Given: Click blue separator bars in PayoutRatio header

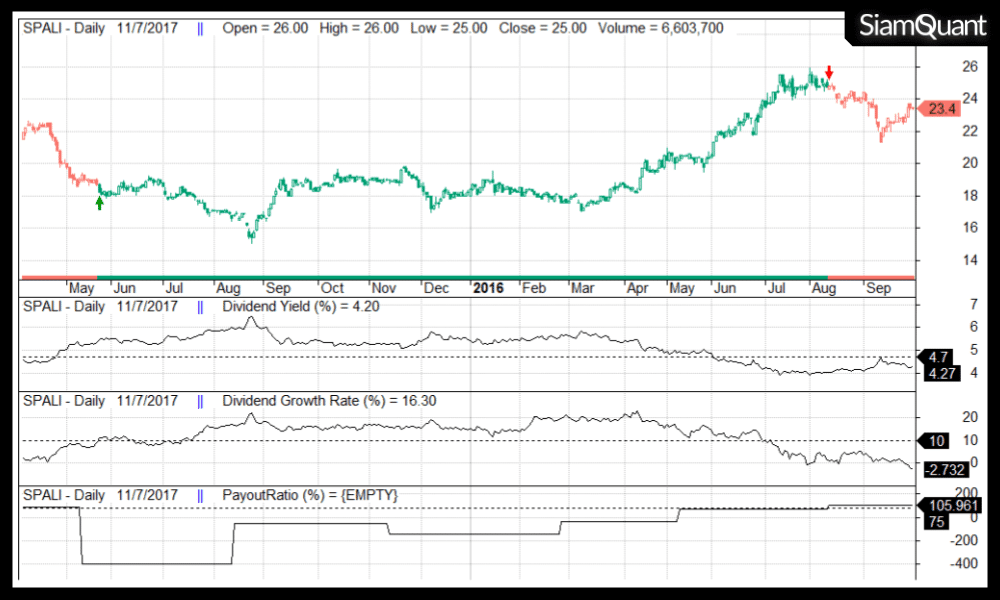Looking at the screenshot, I should 200,495.
